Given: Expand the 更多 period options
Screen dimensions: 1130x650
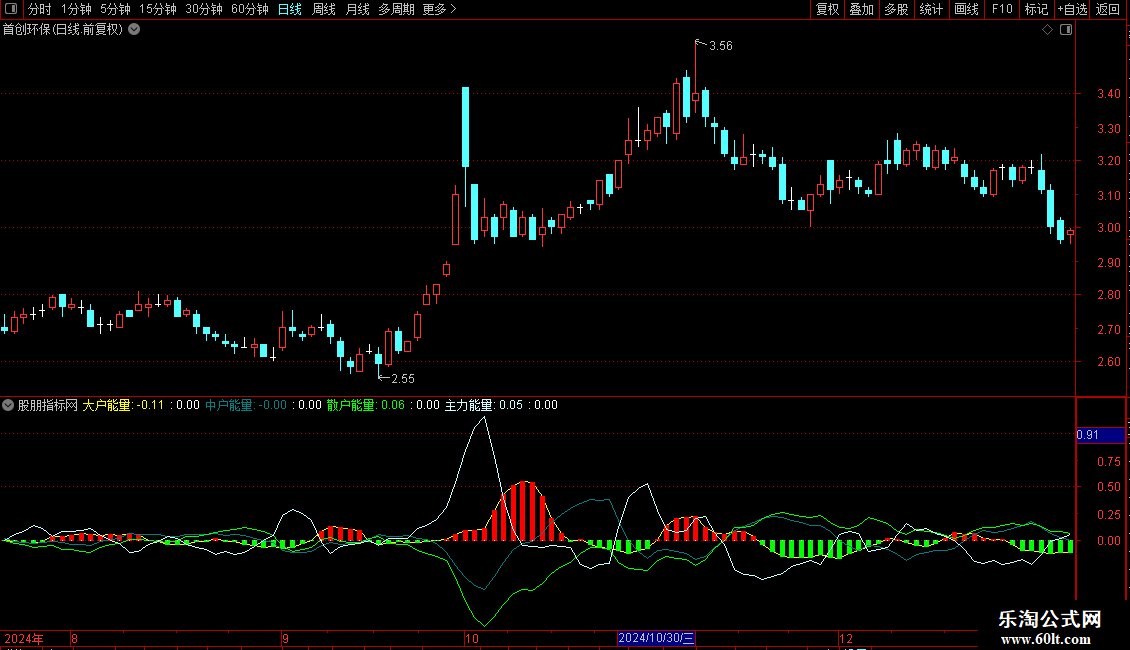Looking at the screenshot, I should [440, 9].
